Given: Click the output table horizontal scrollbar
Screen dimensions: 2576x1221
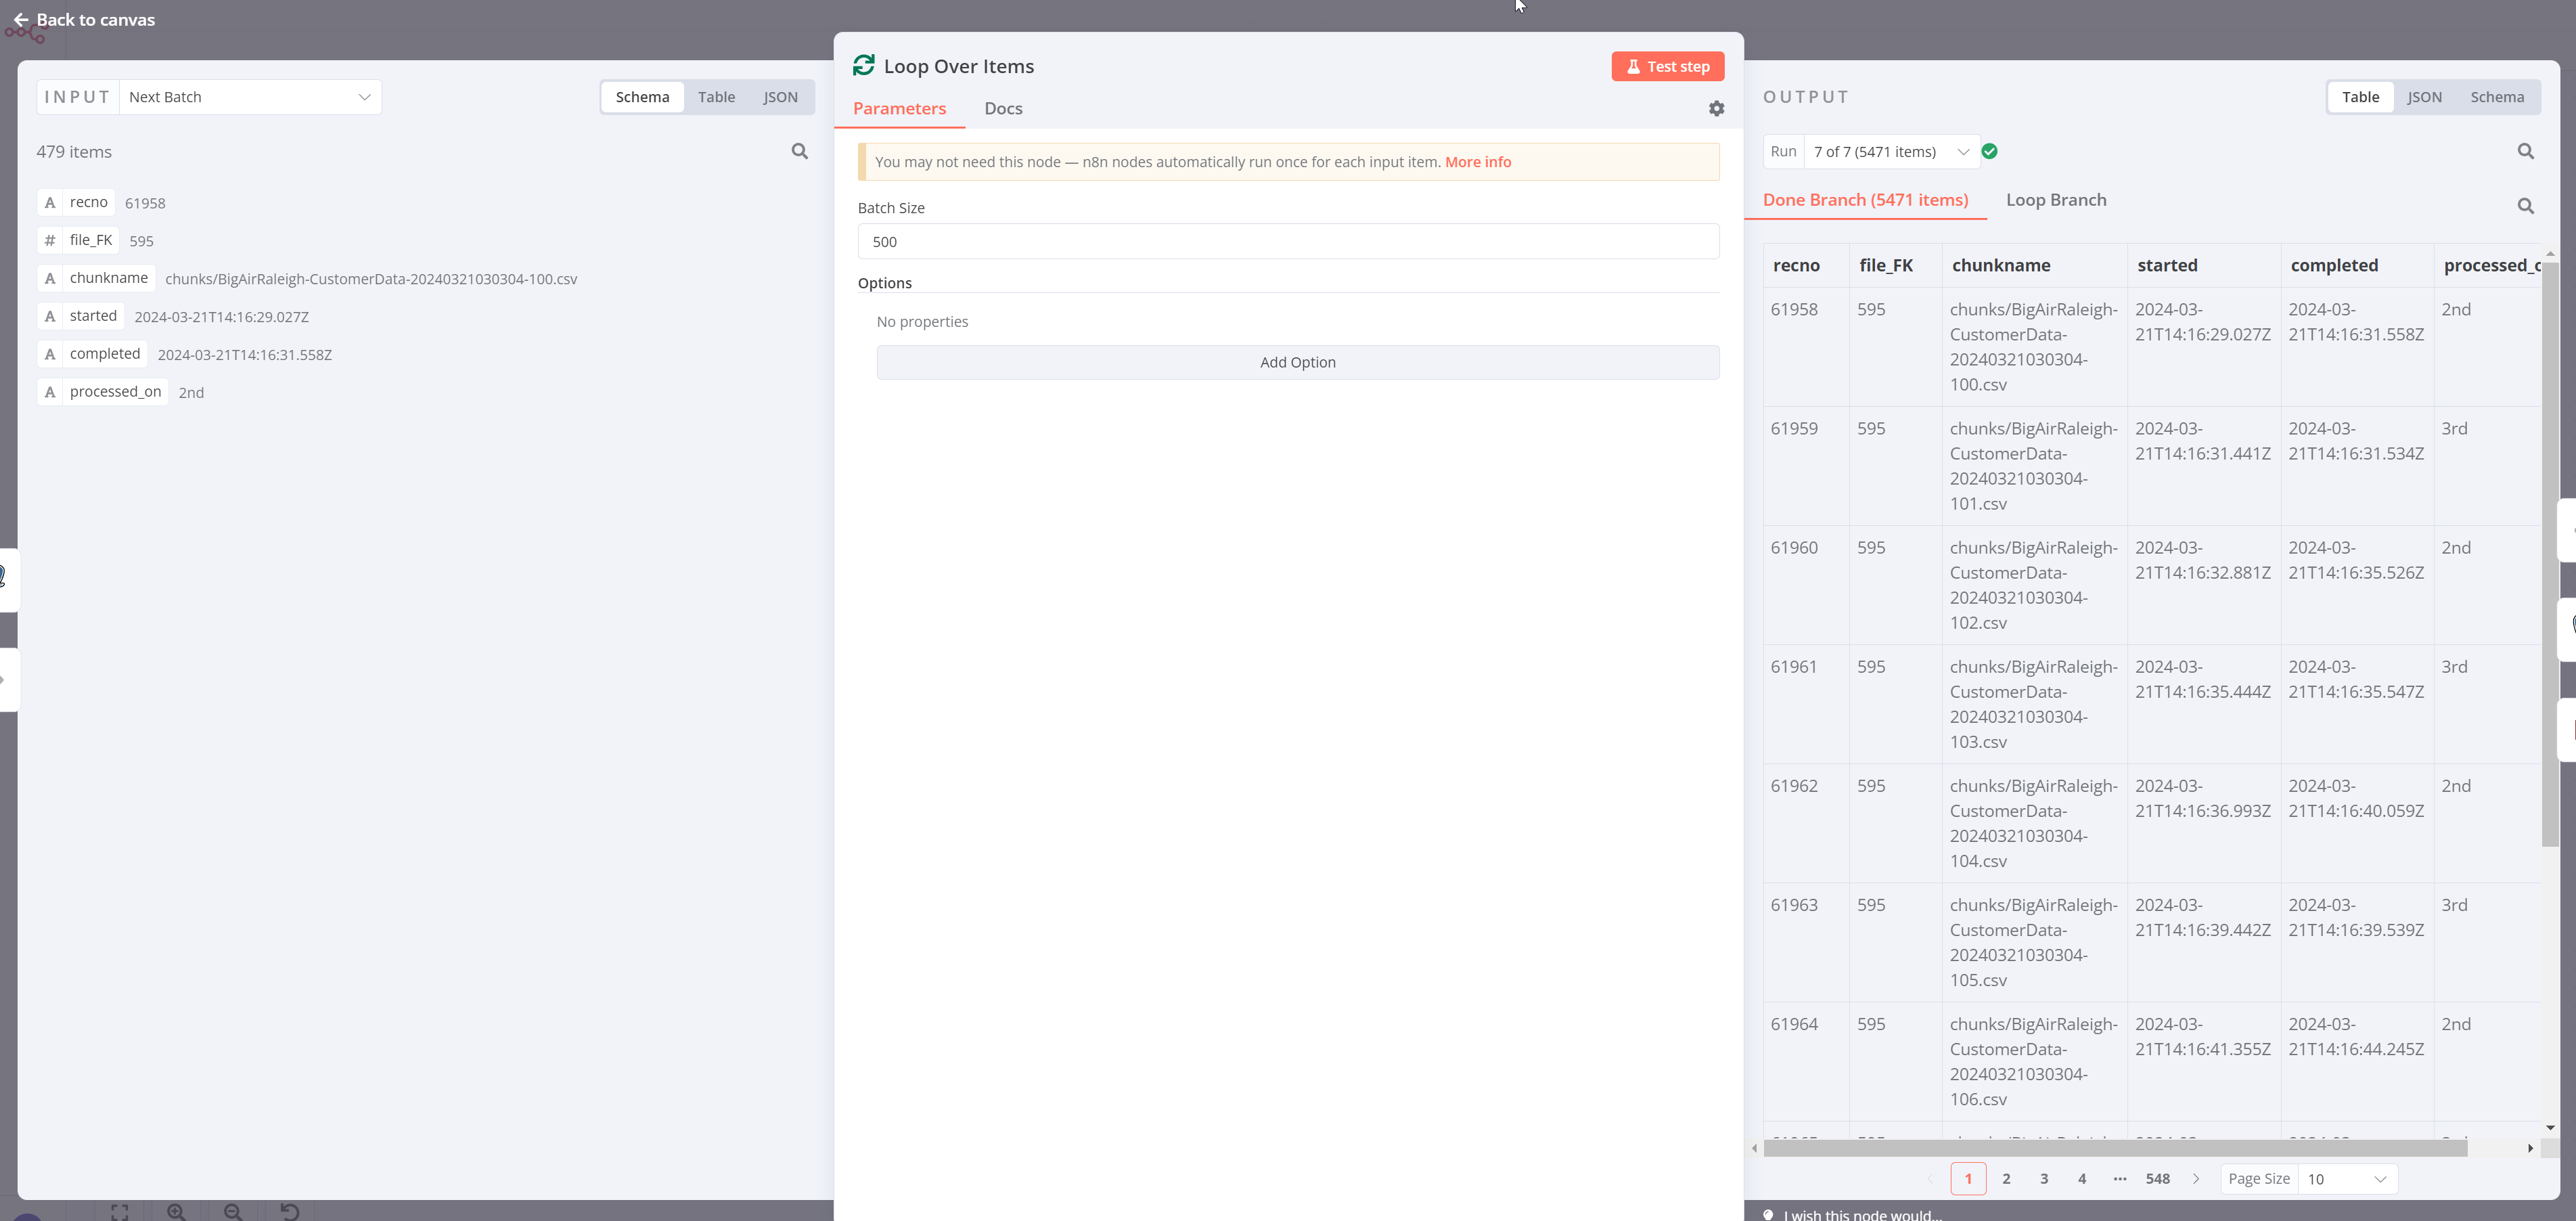Looking at the screenshot, I should click(x=2114, y=1148).
